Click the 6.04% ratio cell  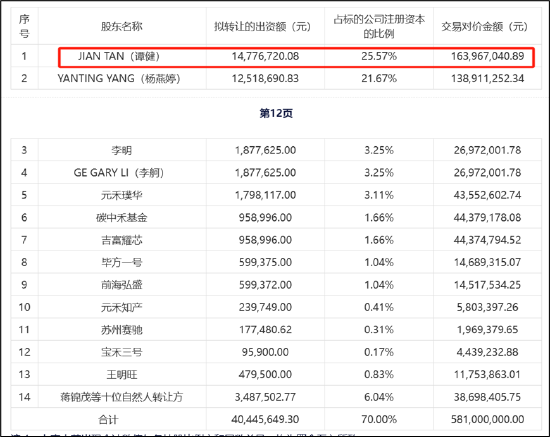point(379,397)
